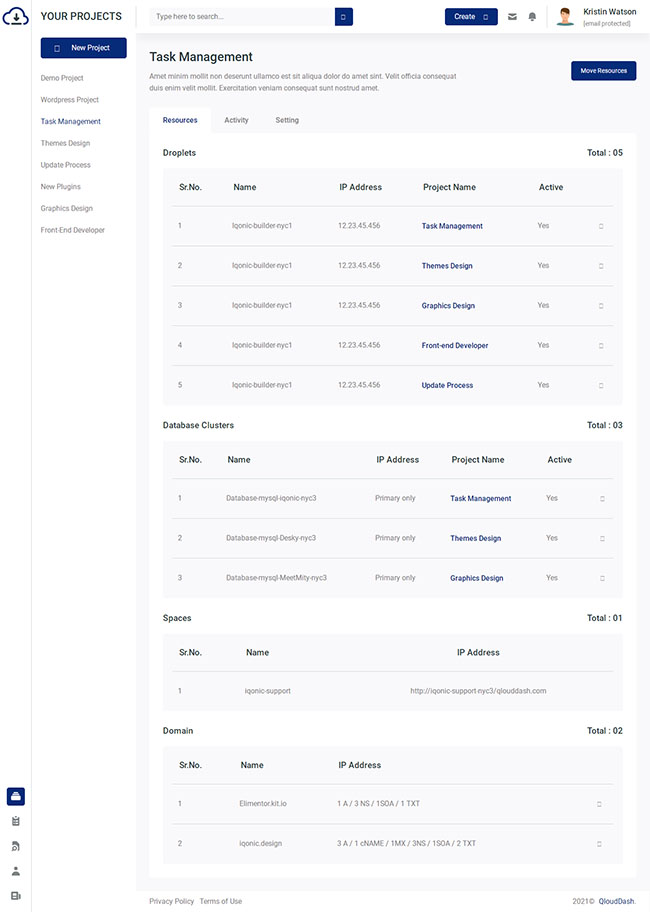Open action menu for droplet row 1

[600, 226]
